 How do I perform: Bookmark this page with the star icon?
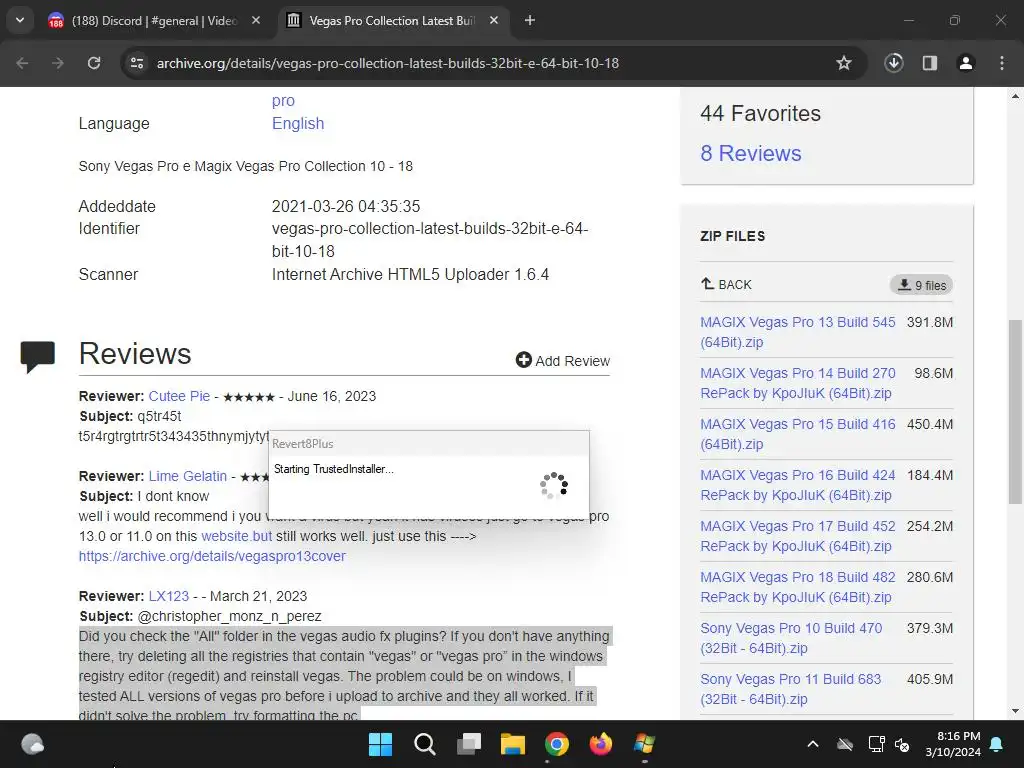tap(844, 63)
